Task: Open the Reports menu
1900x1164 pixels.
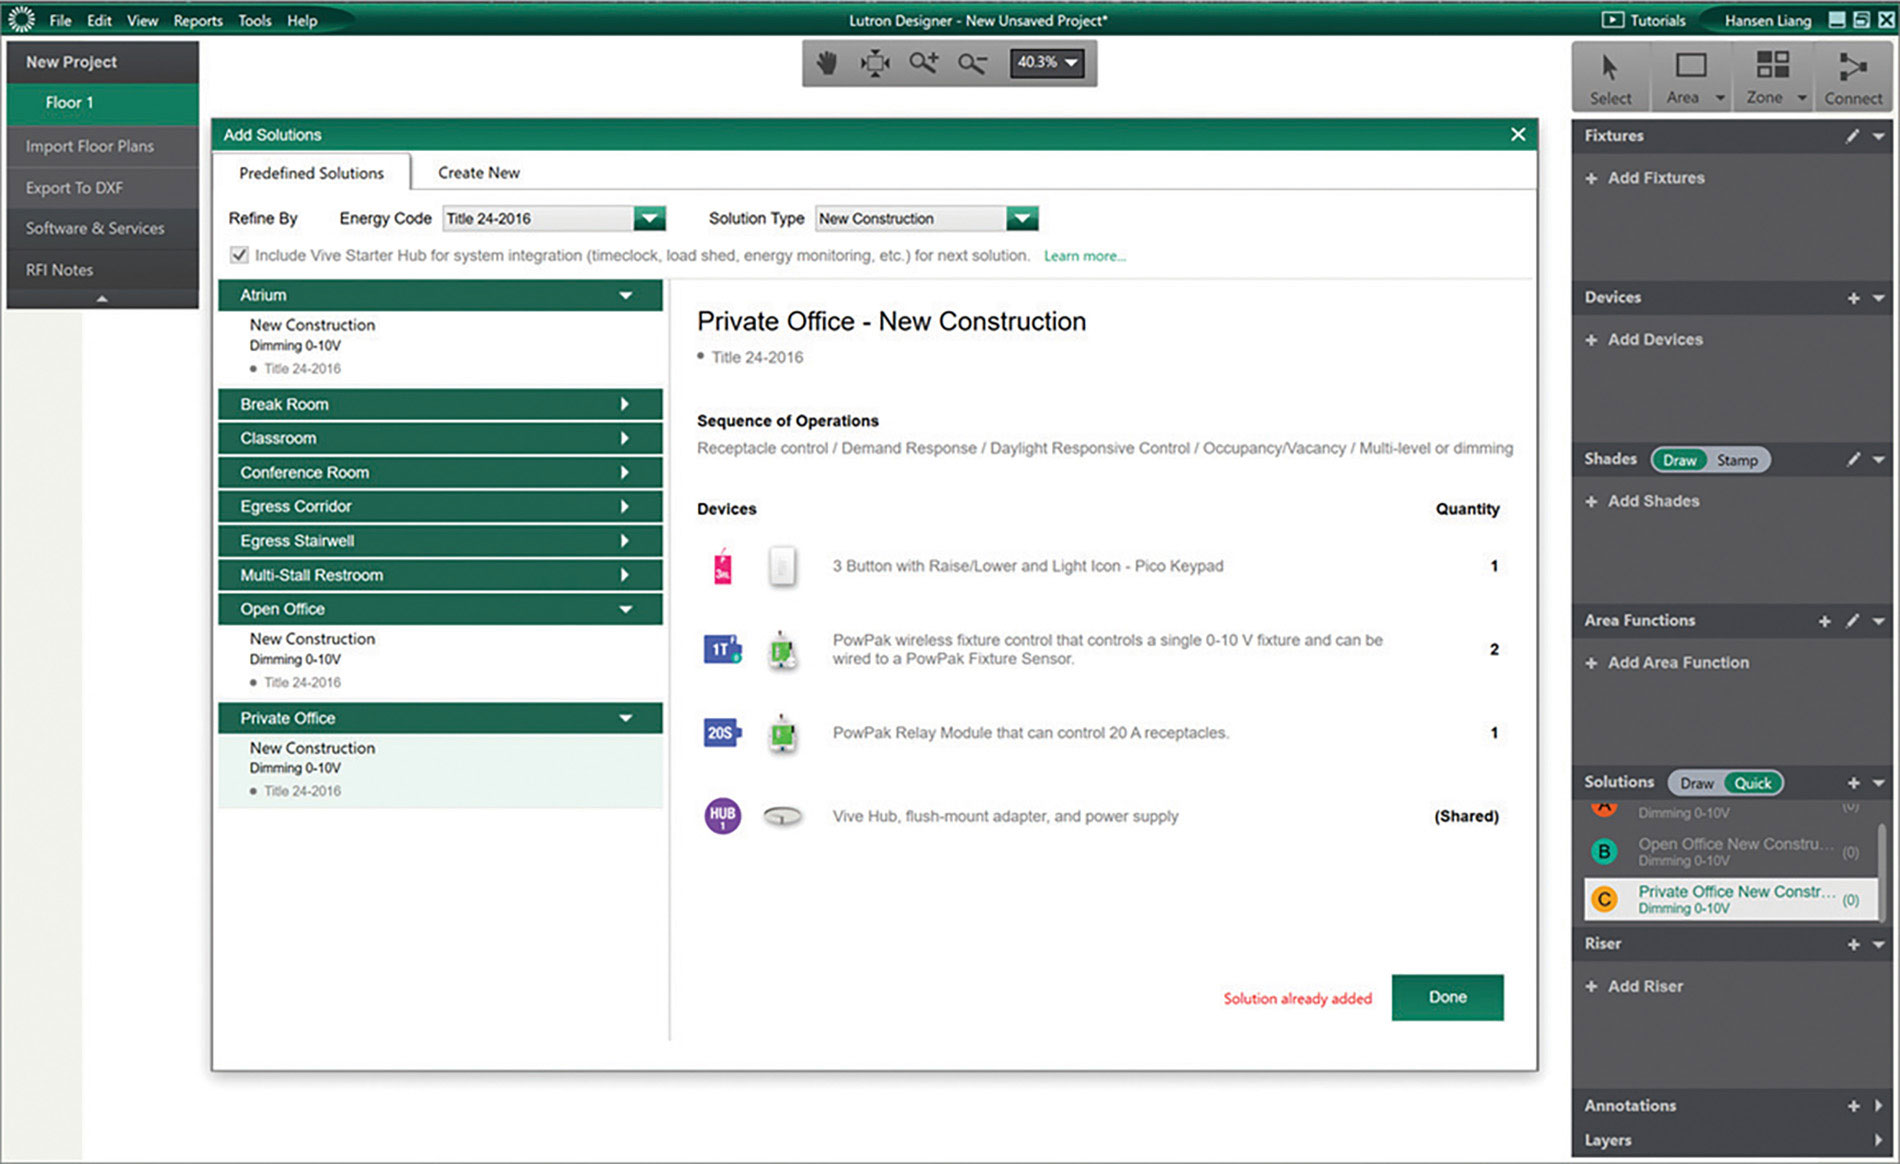Action: pyautogui.click(x=198, y=20)
